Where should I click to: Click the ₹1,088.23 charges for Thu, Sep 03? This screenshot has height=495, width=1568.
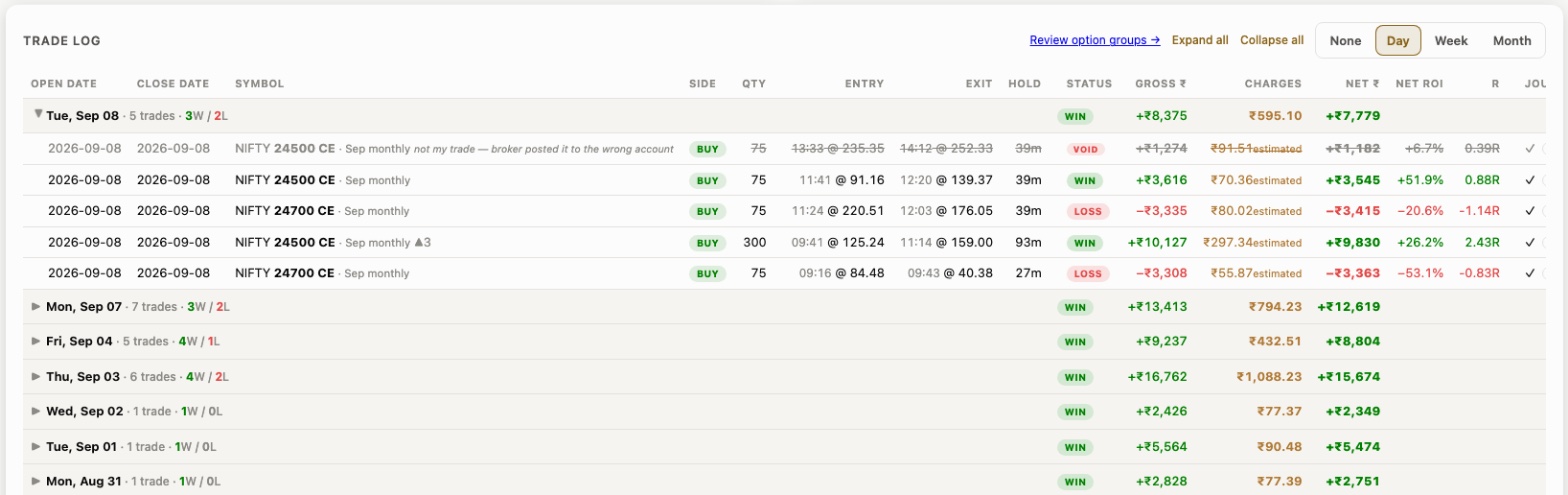[x=1268, y=377]
